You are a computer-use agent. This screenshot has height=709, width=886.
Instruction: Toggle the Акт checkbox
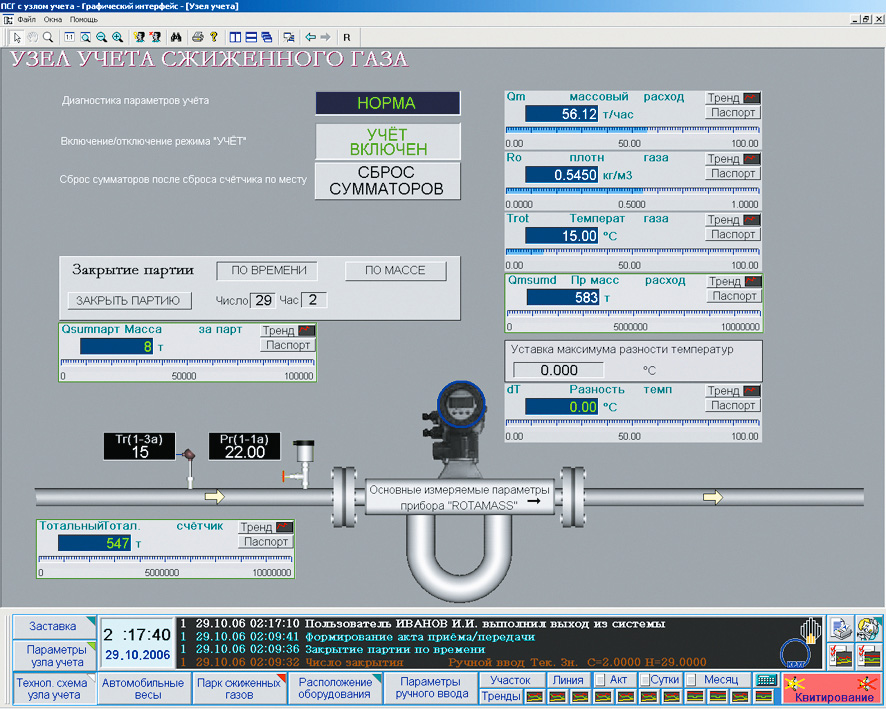point(600,680)
